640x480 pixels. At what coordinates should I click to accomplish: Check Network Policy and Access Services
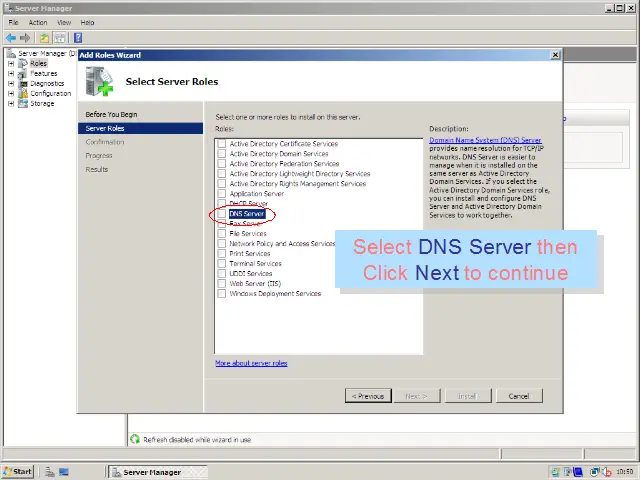pyautogui.click(x=222, y=243)
